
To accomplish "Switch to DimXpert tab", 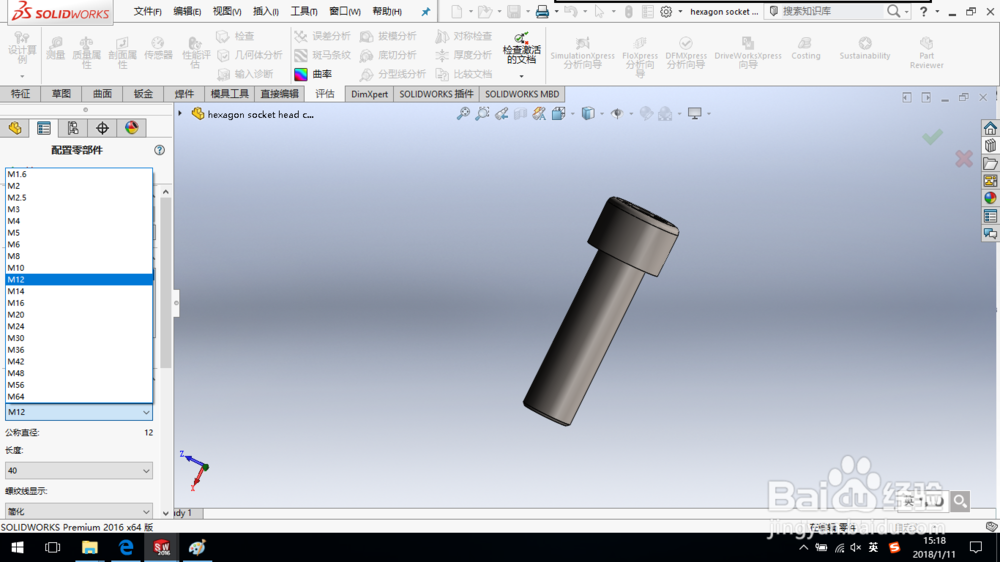I will 369,94.
